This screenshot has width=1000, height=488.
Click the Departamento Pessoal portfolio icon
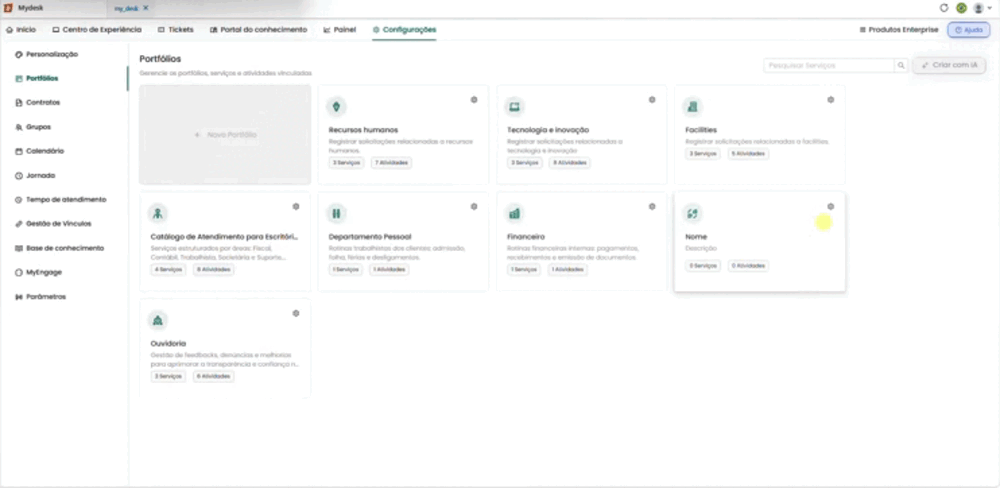[336, 213]
